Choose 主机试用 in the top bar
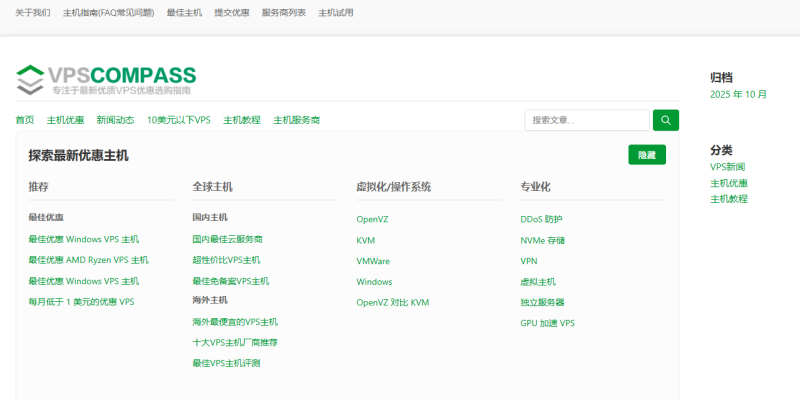The image size is (800, 400). [x=336, y=13]
